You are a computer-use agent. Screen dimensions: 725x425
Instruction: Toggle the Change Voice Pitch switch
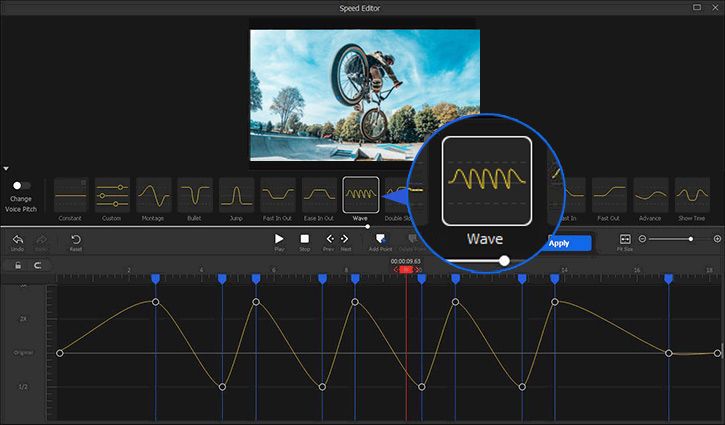click(x=20, y=185)
